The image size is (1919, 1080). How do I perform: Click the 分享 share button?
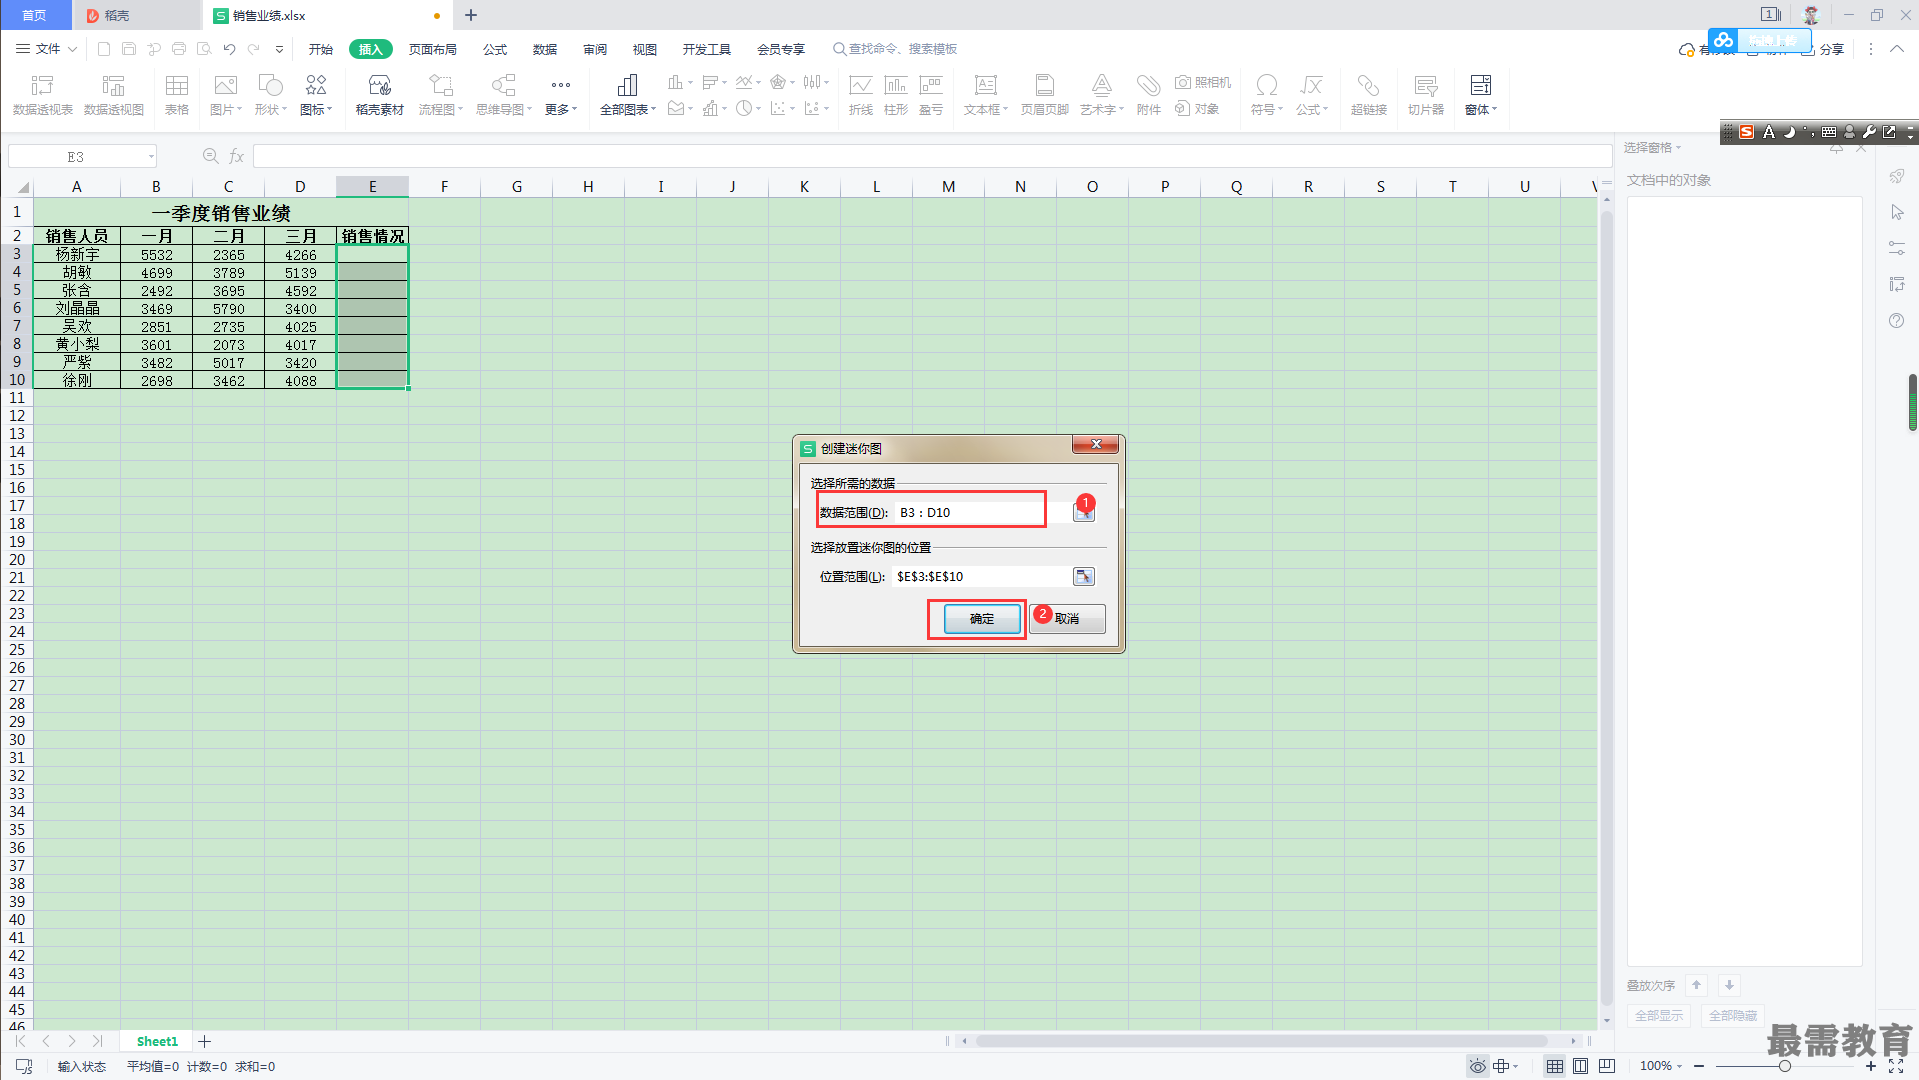(x=1822, y=49)
